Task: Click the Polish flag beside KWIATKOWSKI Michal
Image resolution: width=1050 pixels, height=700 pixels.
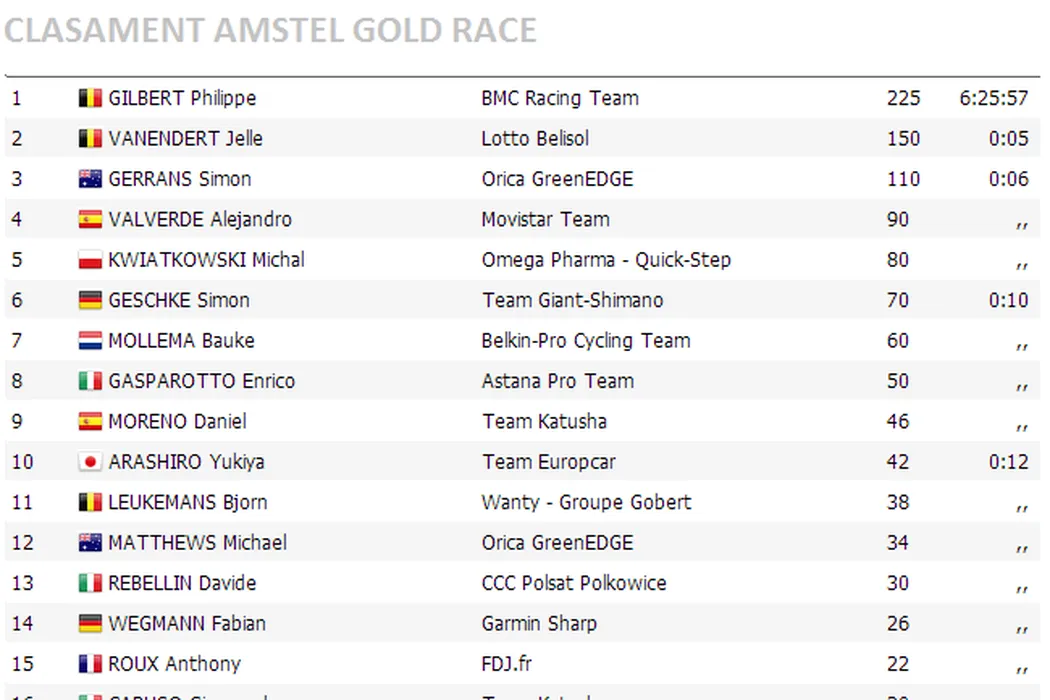Action: pos(90,260)
